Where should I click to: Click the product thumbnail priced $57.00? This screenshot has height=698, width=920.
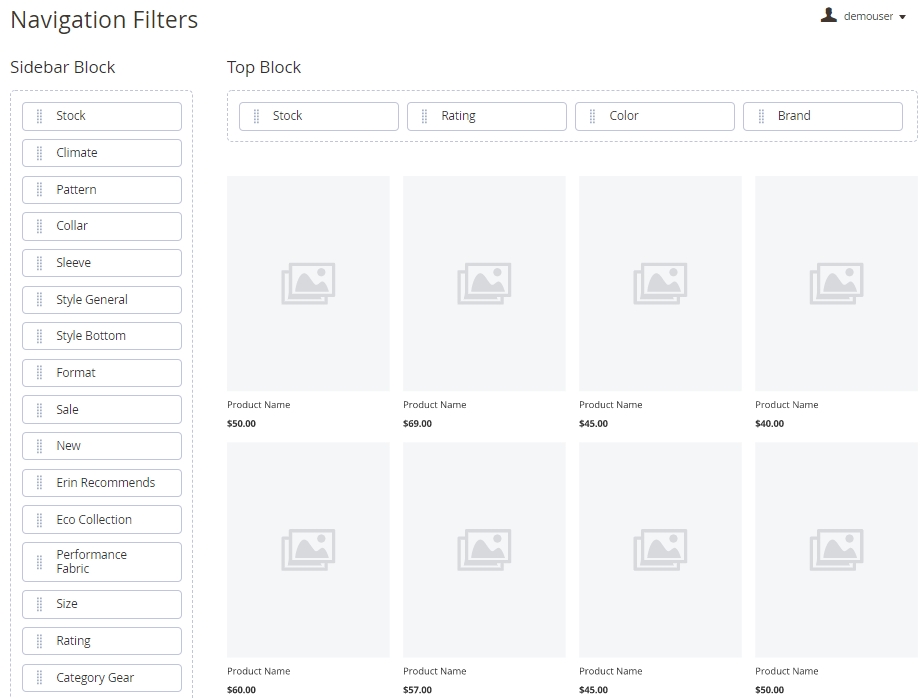pyautogui.click(x=484, y=550)
